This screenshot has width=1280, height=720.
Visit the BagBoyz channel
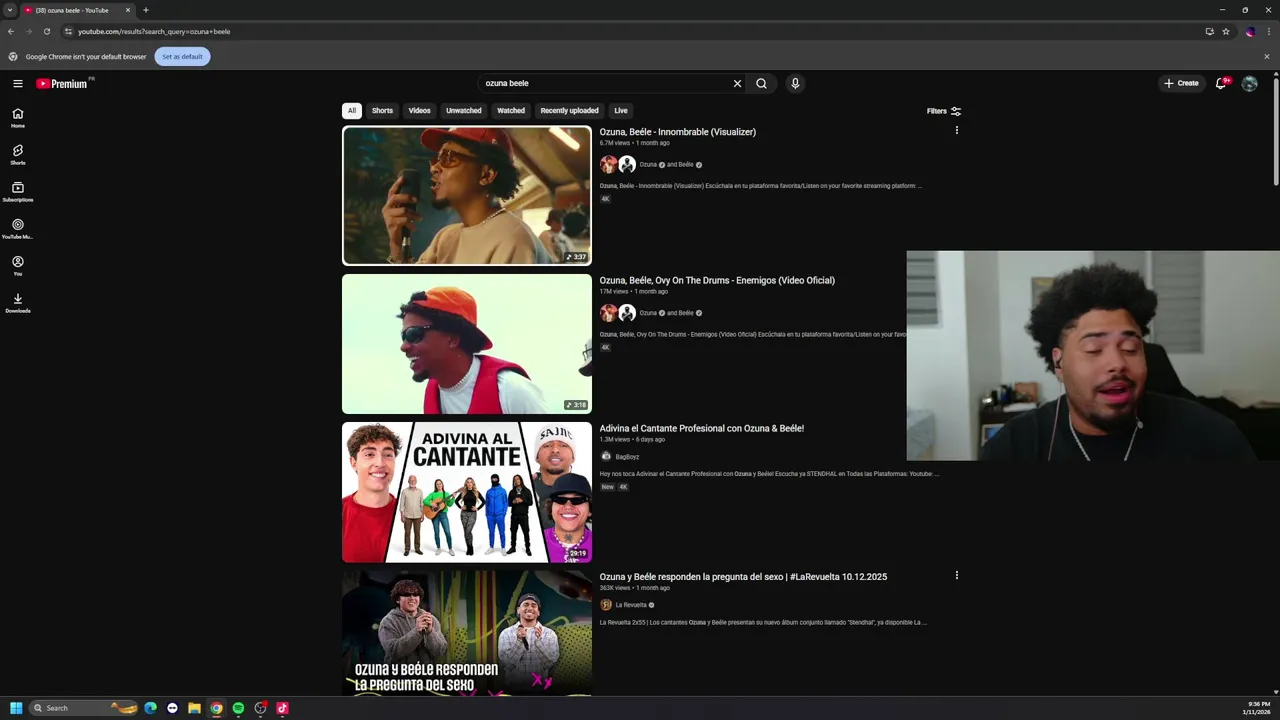click(x=627, y=457)
